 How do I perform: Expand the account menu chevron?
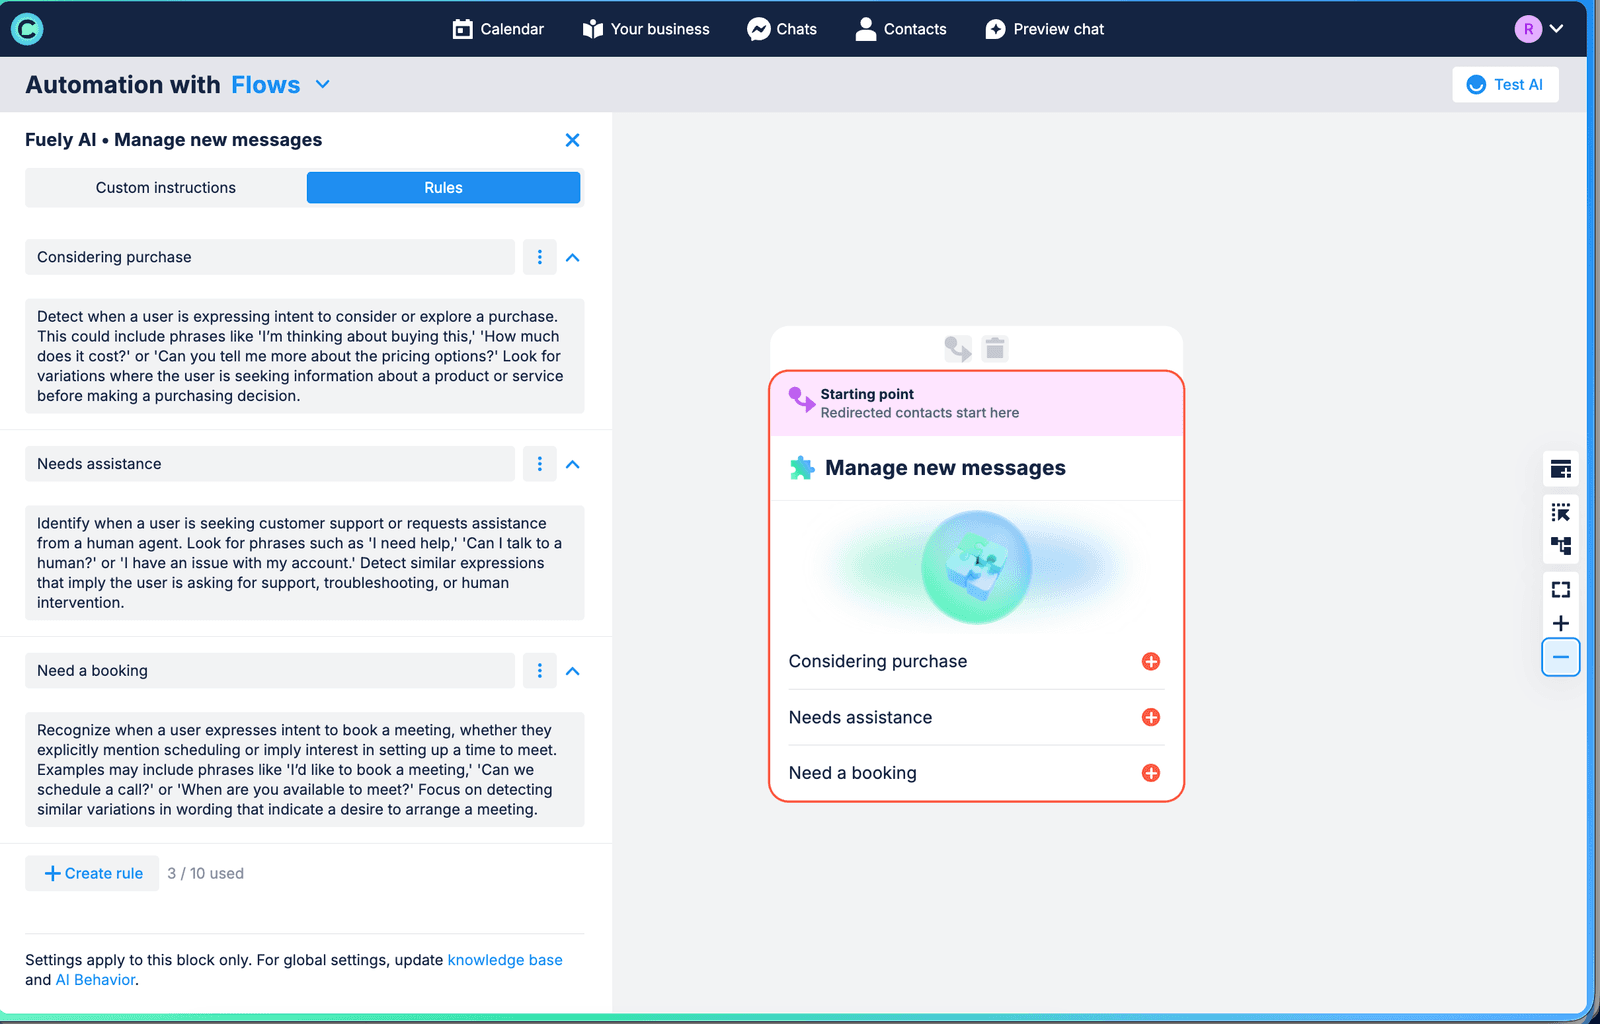[1556, 29]
